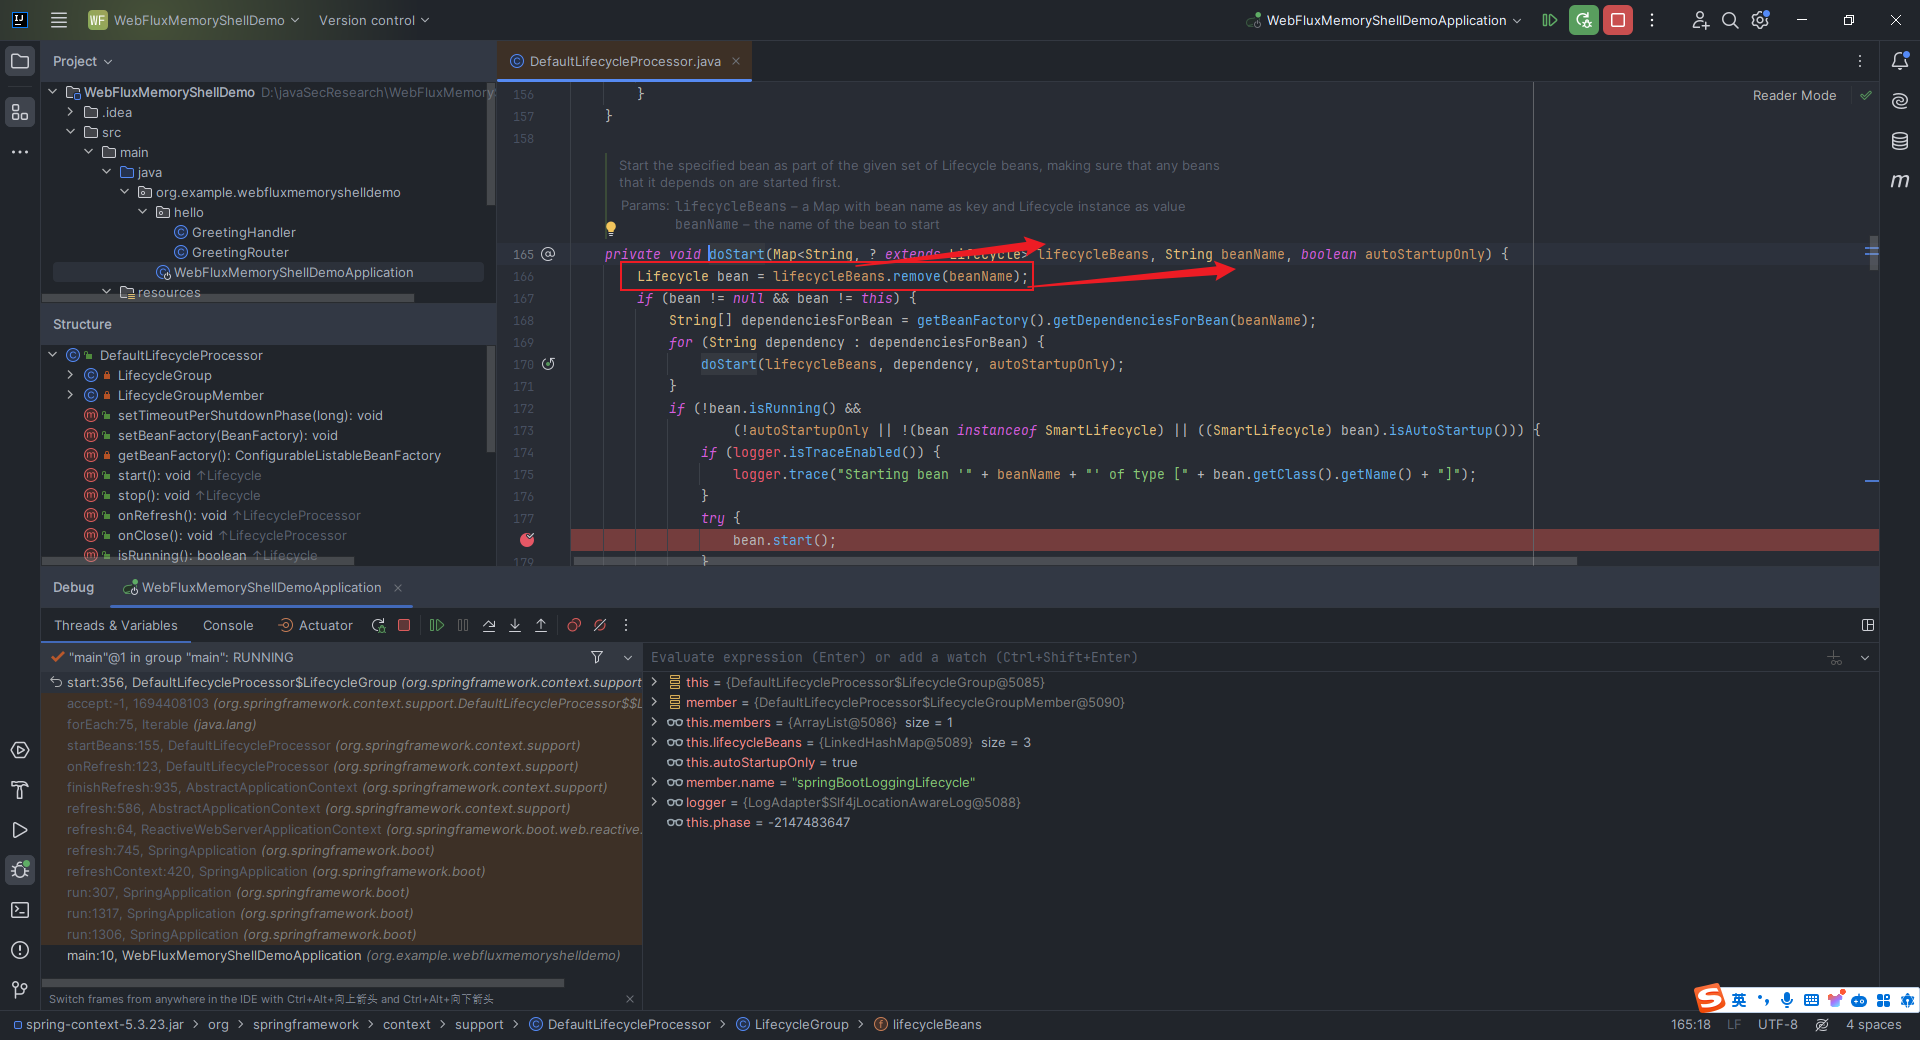The height and width of the screenshot is (1040, 1920).
Task: Filter frames with the funnel icon
Action: click(597, 657)
